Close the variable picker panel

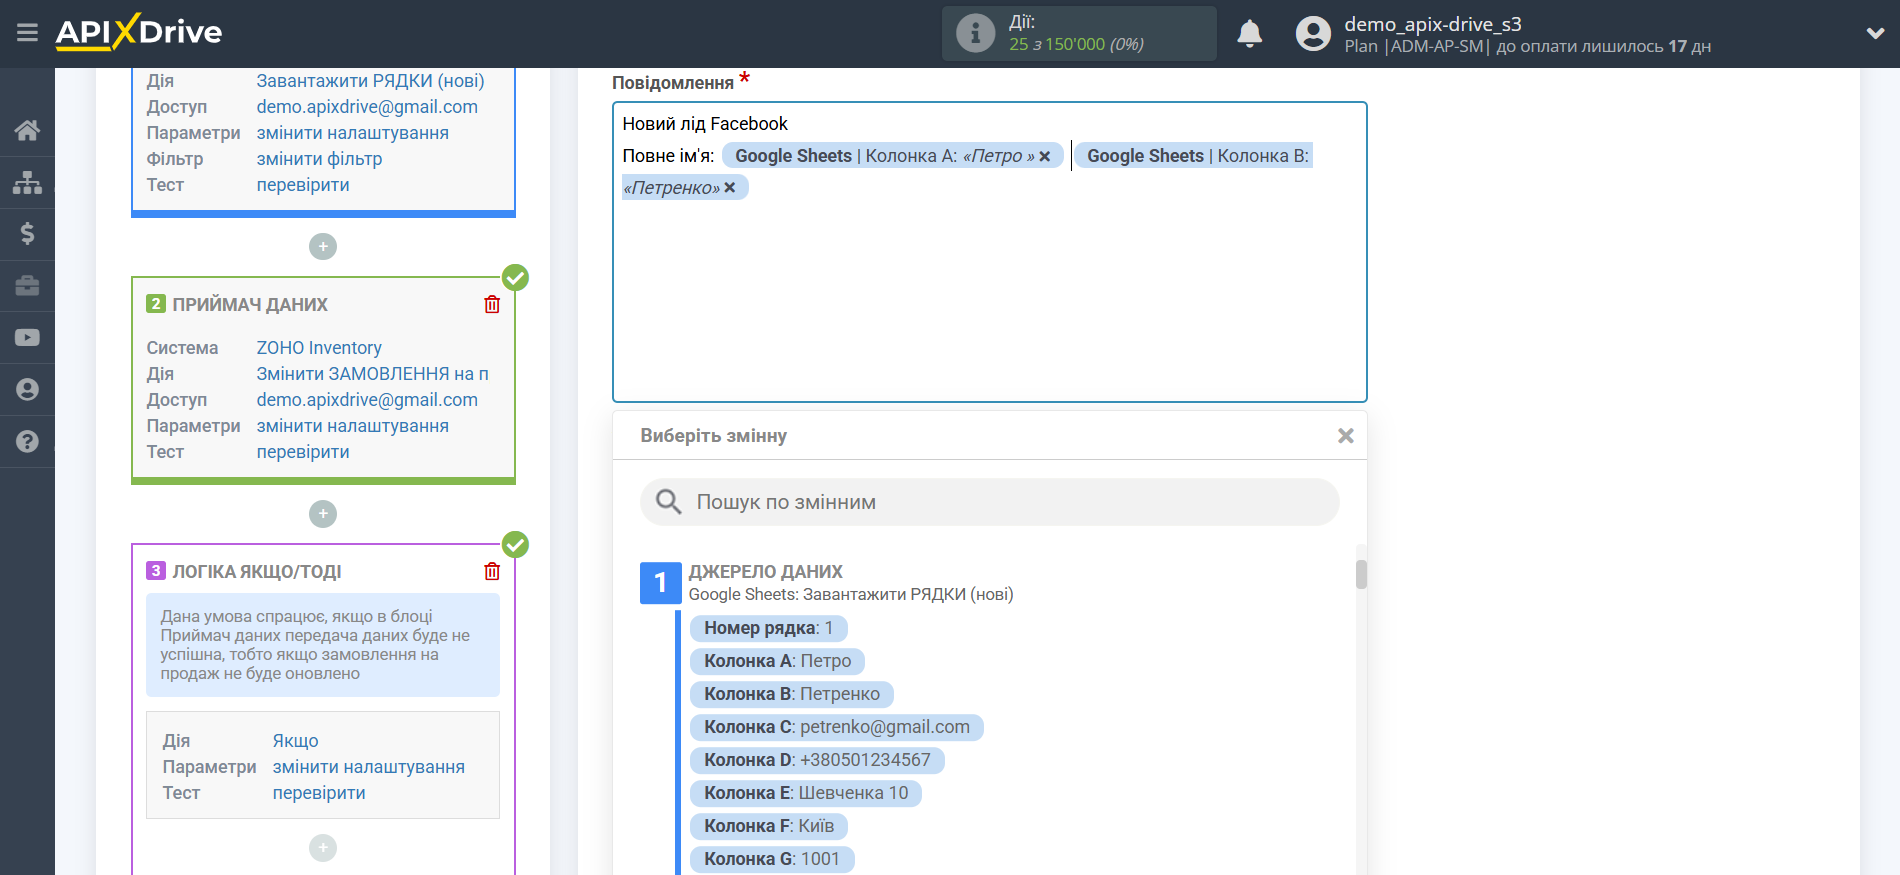pos(1346,436)
